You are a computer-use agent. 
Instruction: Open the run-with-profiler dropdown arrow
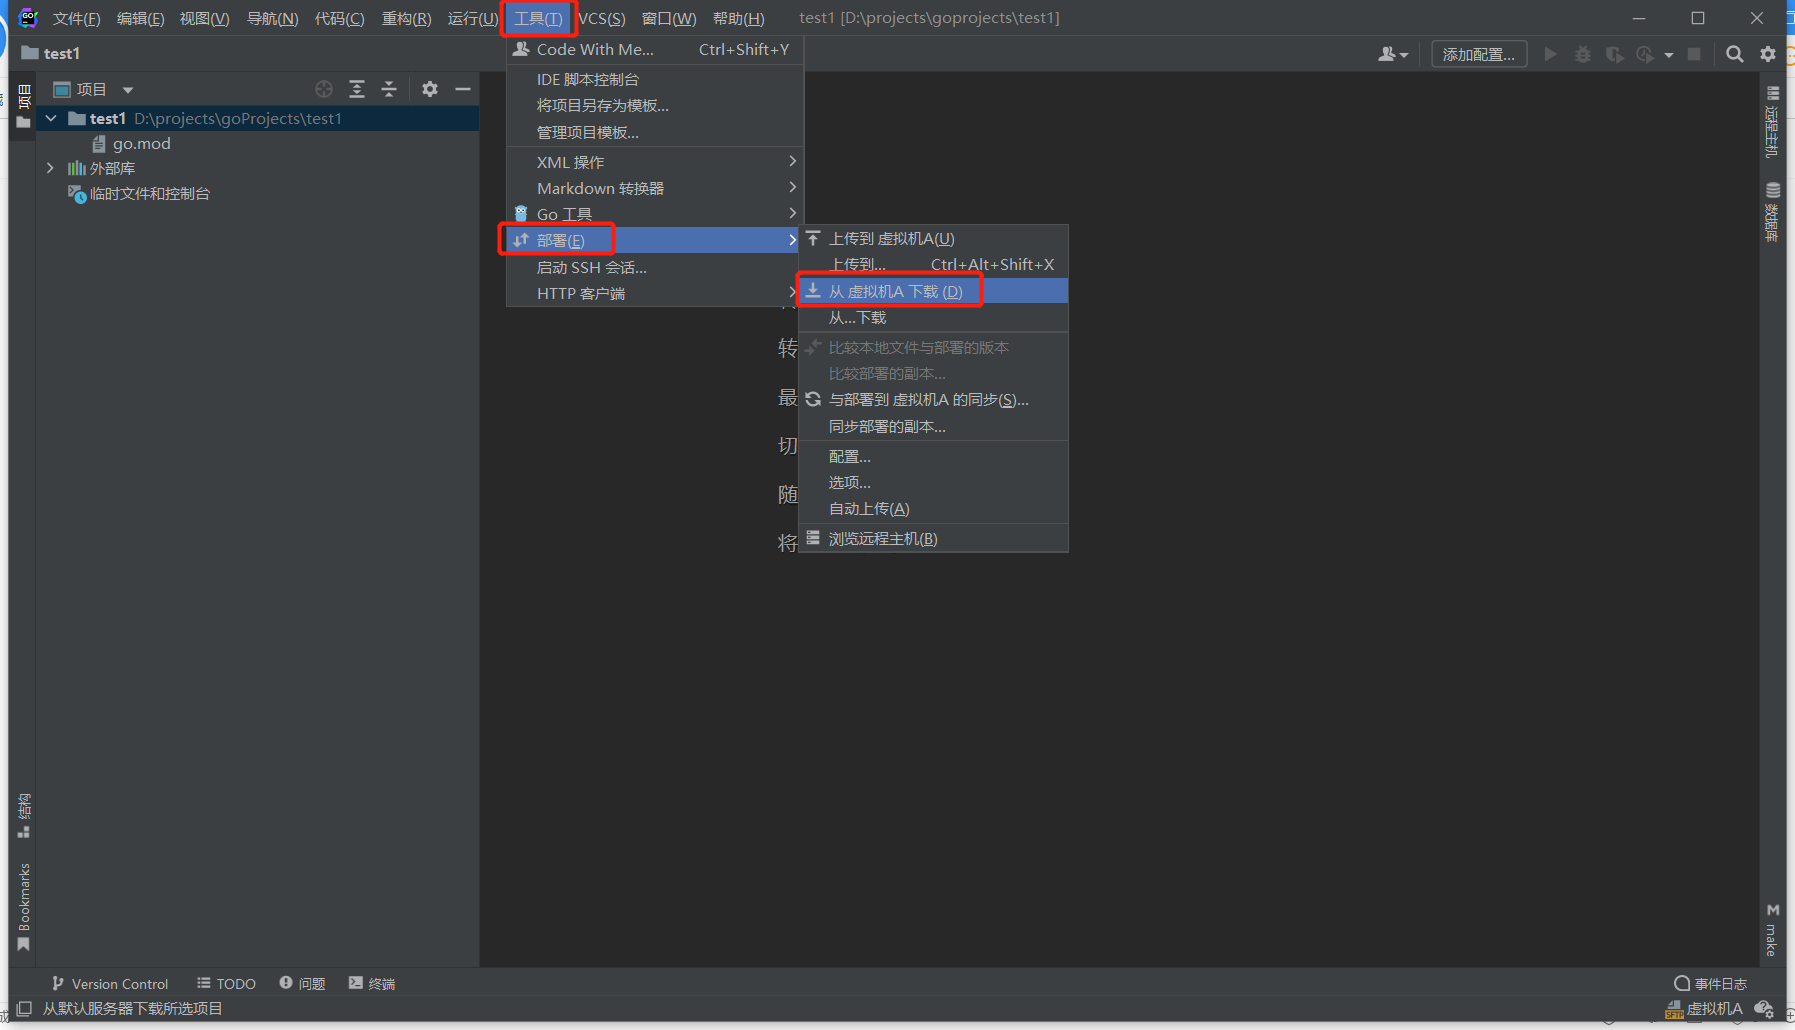1668,55
